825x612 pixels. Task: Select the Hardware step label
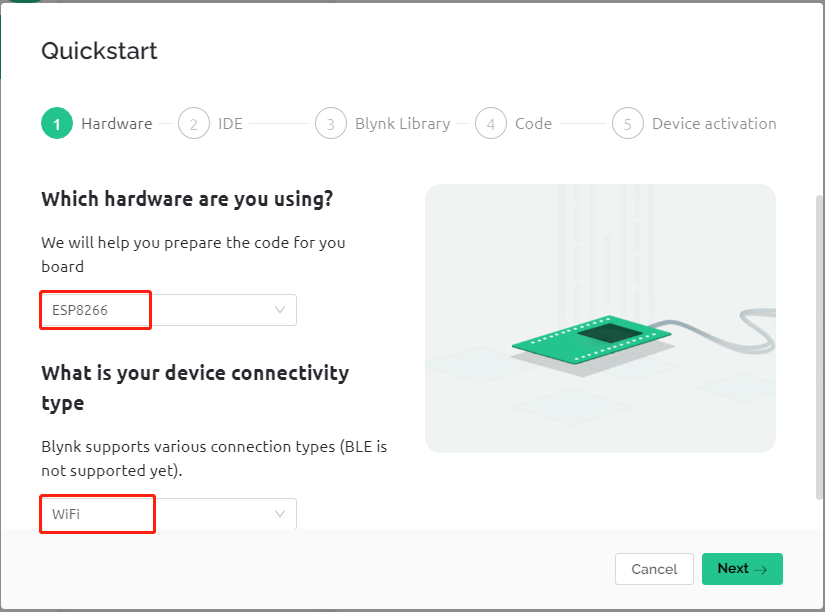(x=117, y=124)
